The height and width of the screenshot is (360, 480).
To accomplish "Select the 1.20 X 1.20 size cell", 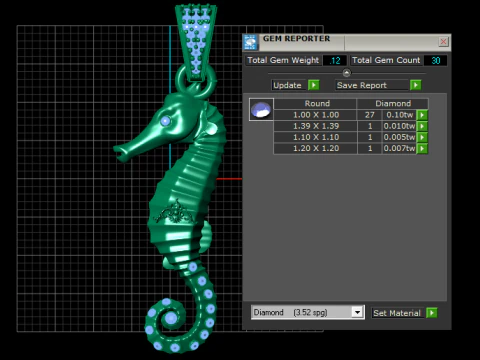I will (x=315, y=148).
